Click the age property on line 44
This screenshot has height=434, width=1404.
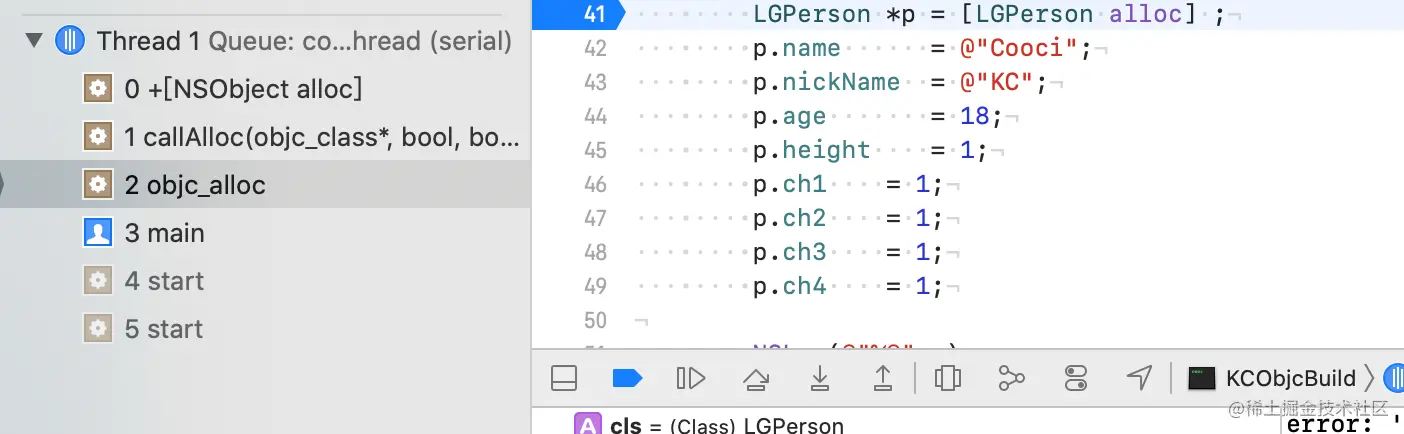(804, 116)
